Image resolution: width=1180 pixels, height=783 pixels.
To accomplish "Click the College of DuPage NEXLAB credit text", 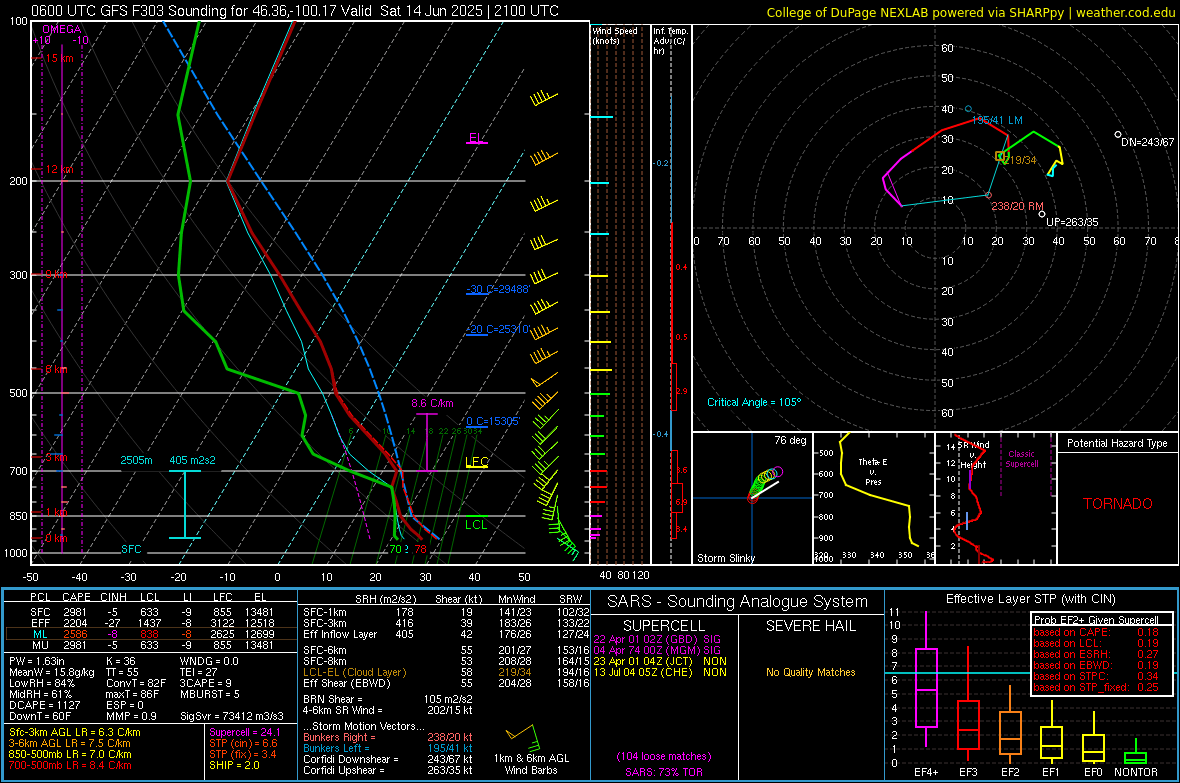I will [970, 12].
